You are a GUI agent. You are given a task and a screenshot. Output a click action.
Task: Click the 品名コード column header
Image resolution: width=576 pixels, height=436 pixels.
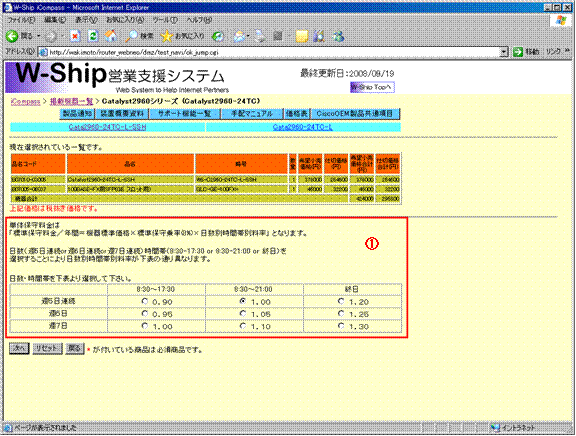coord(38,164)
